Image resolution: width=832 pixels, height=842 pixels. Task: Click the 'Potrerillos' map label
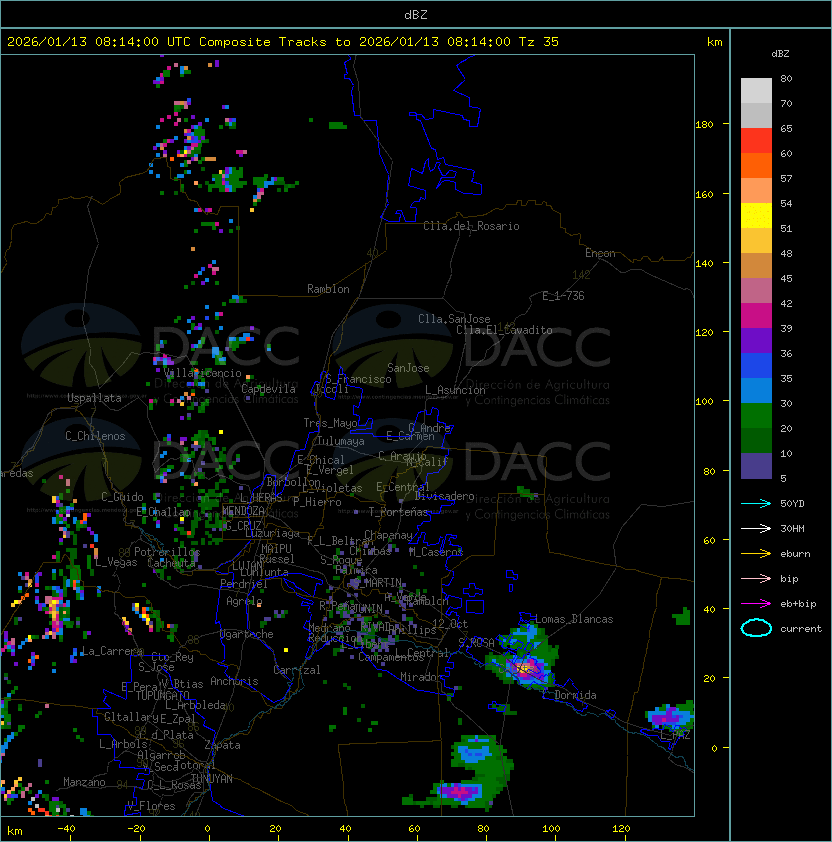(x=167, y=551)
